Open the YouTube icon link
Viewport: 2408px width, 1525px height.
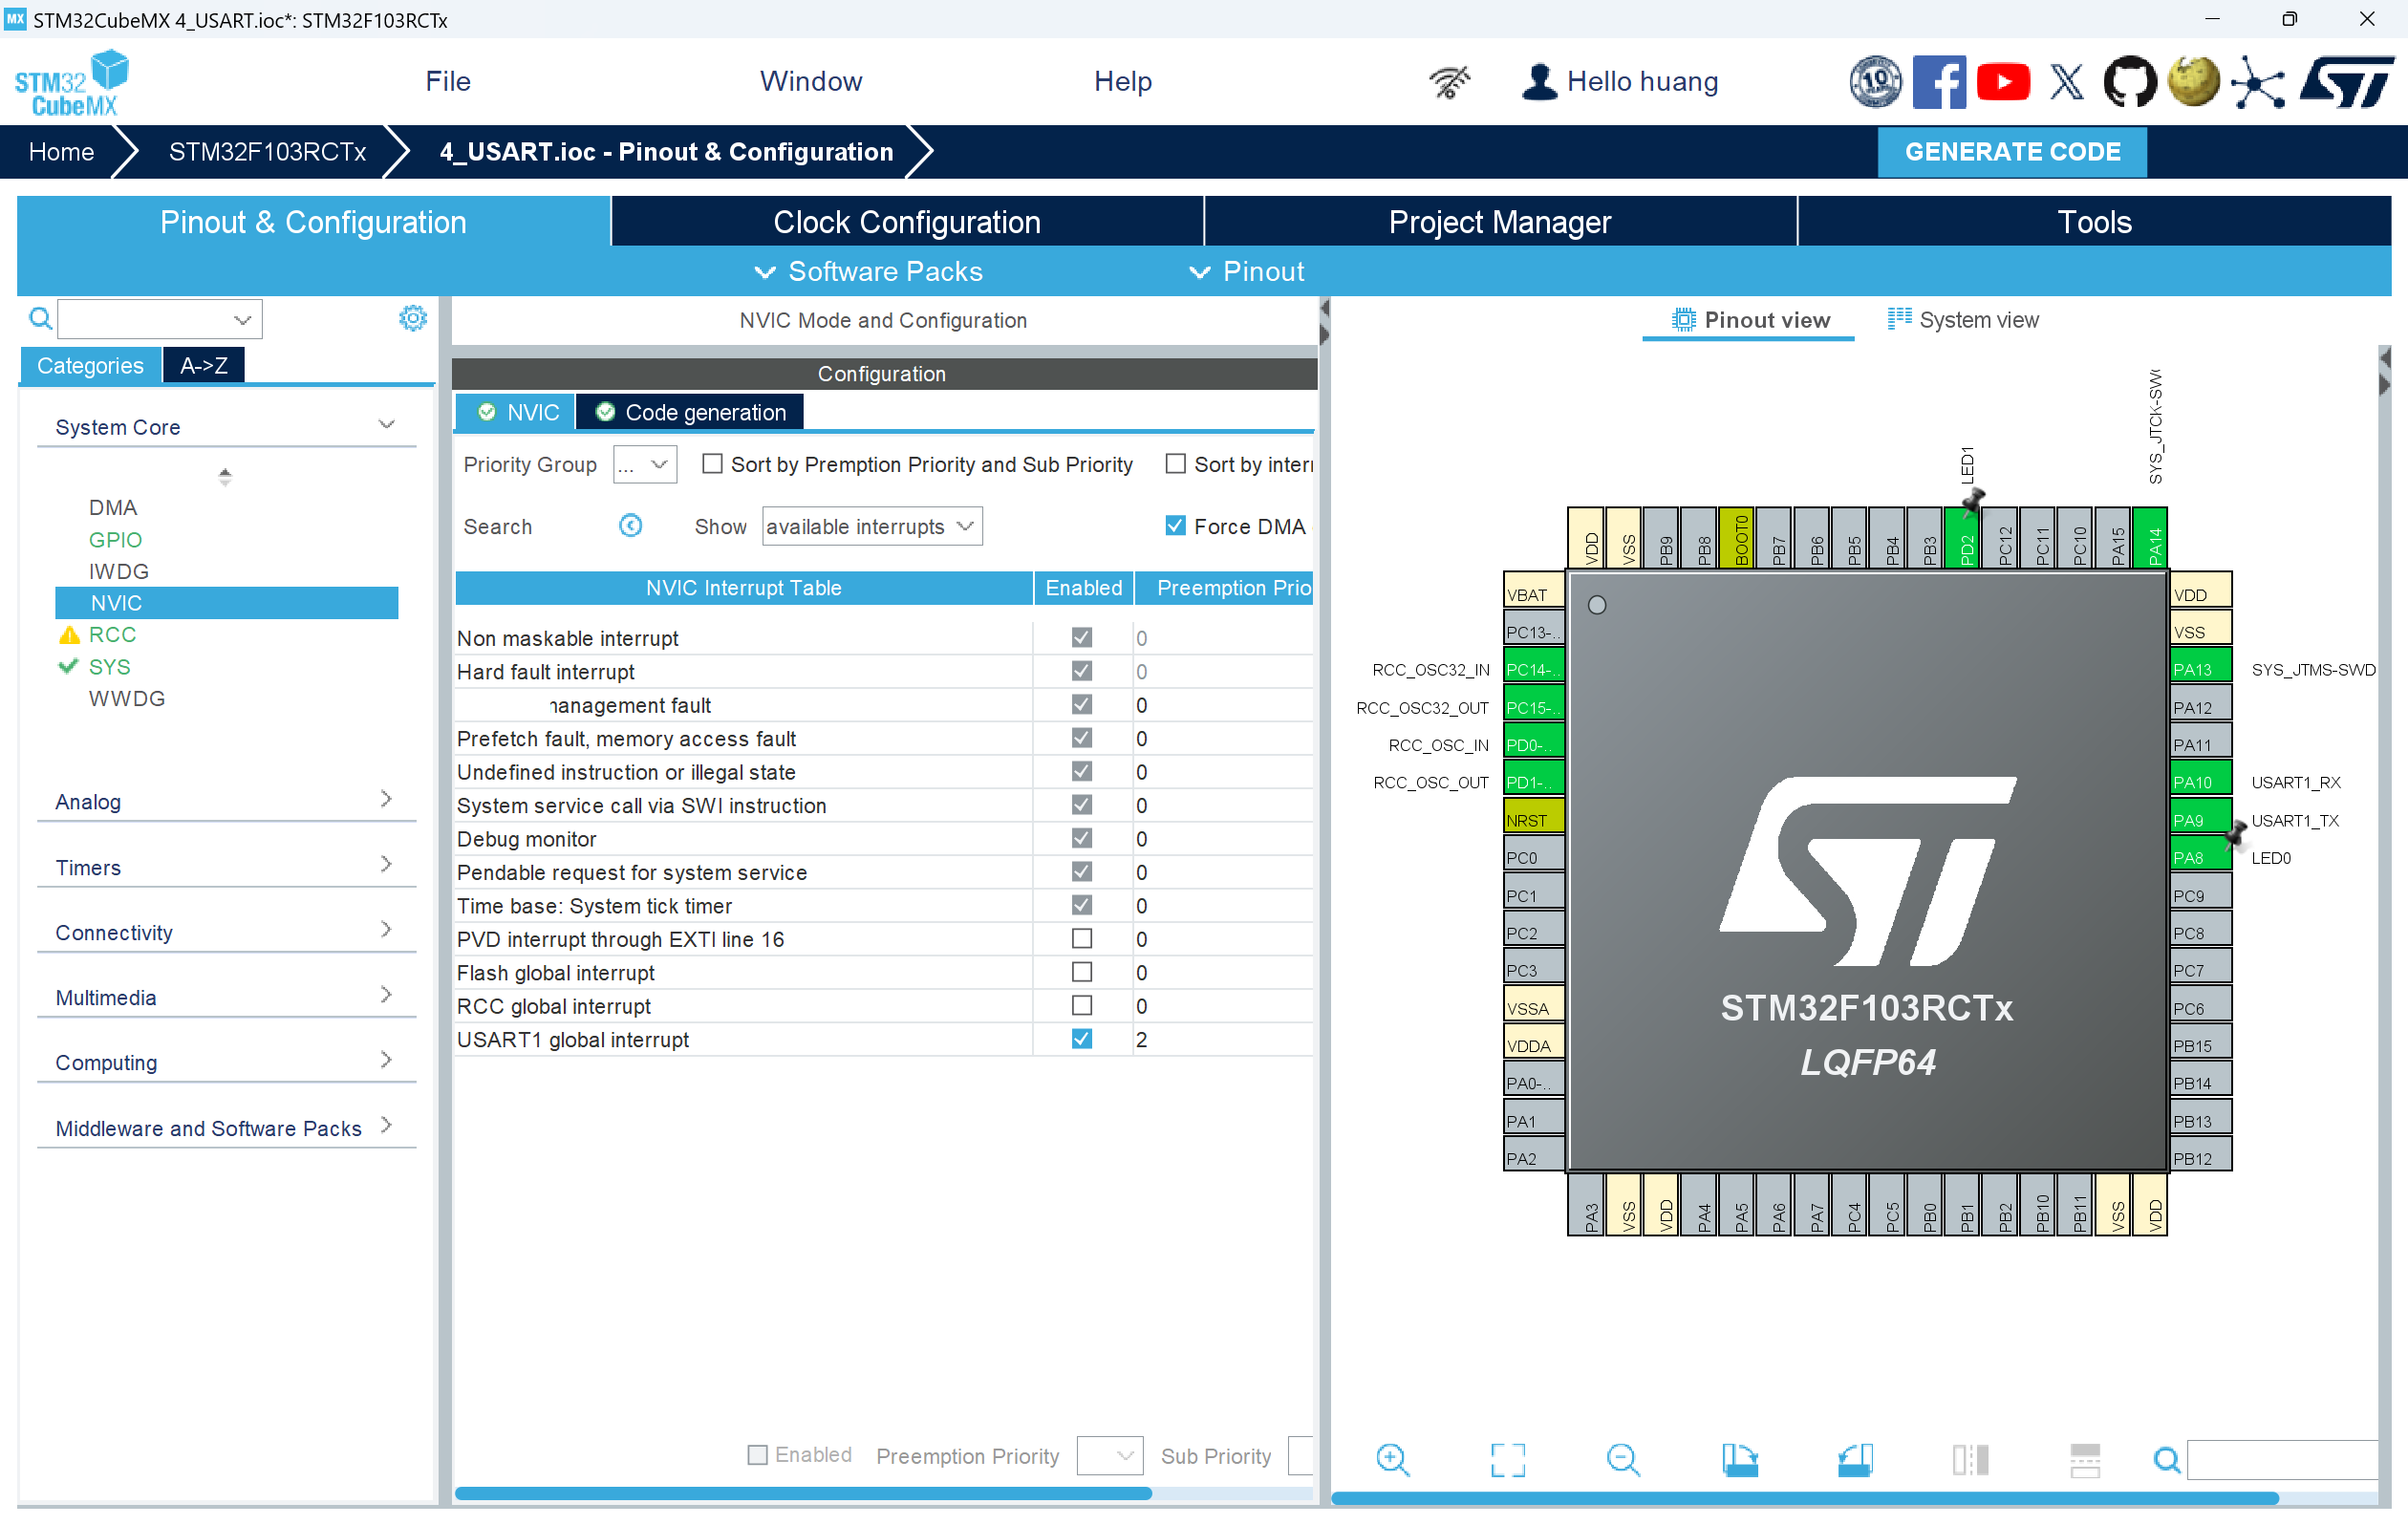tap(2002, 82)
